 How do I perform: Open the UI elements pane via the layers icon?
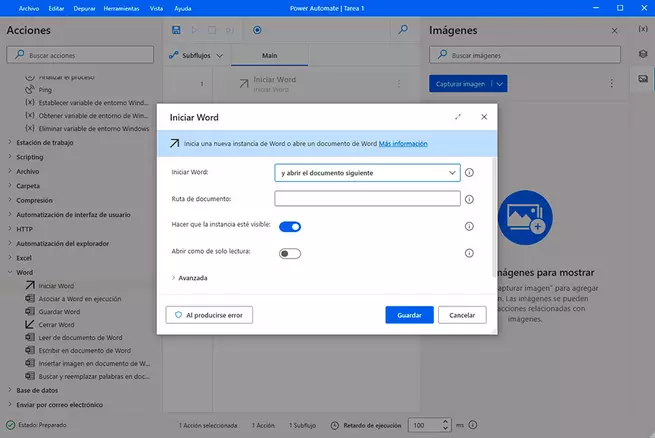point(643,54)
